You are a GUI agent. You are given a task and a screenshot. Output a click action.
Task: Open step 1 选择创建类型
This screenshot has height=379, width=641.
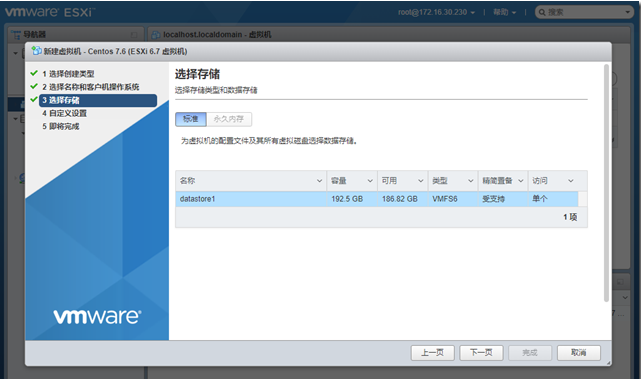pyautogui.click(x=68, y=74)
